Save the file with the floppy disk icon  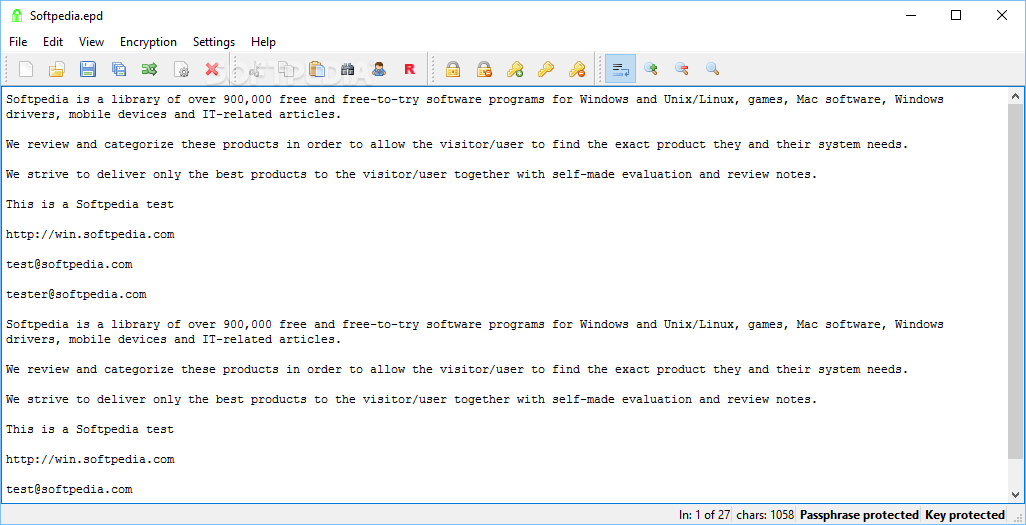(88, 69)
